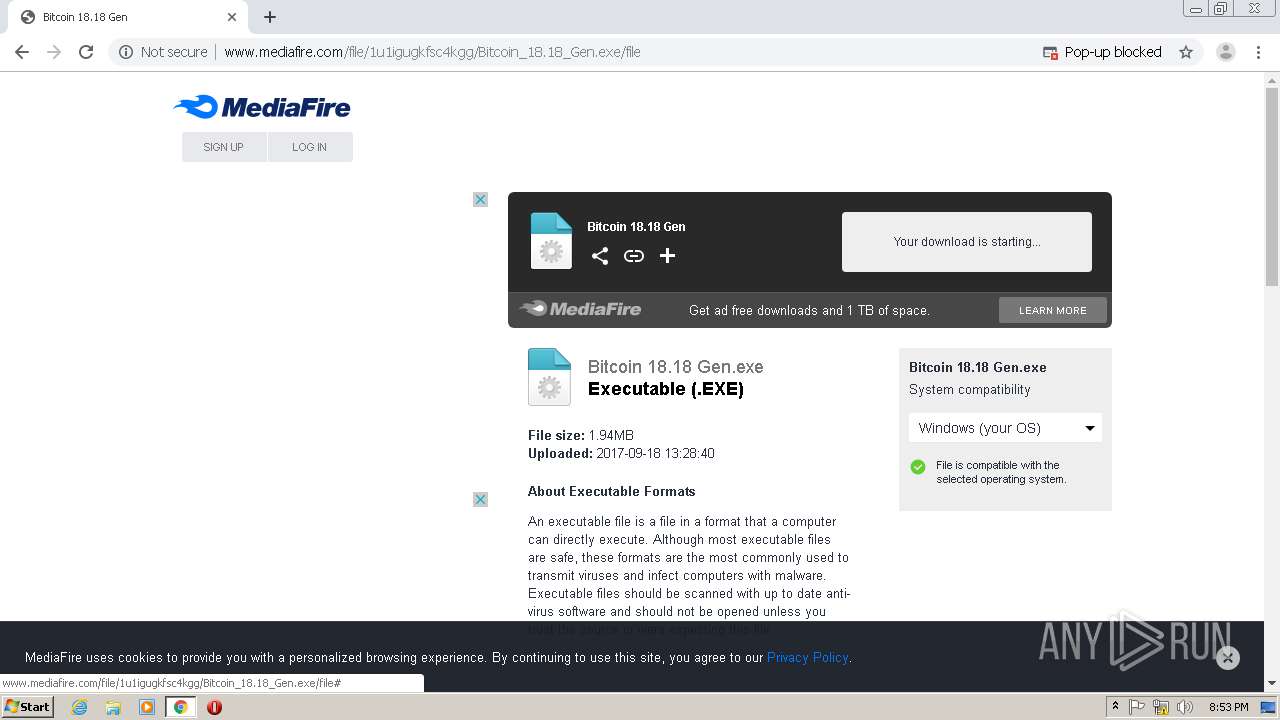Screen dimensions: 1280x720
Task: Click the MediaFire logo
Action: pyautogui.click(x=262, y=107)
